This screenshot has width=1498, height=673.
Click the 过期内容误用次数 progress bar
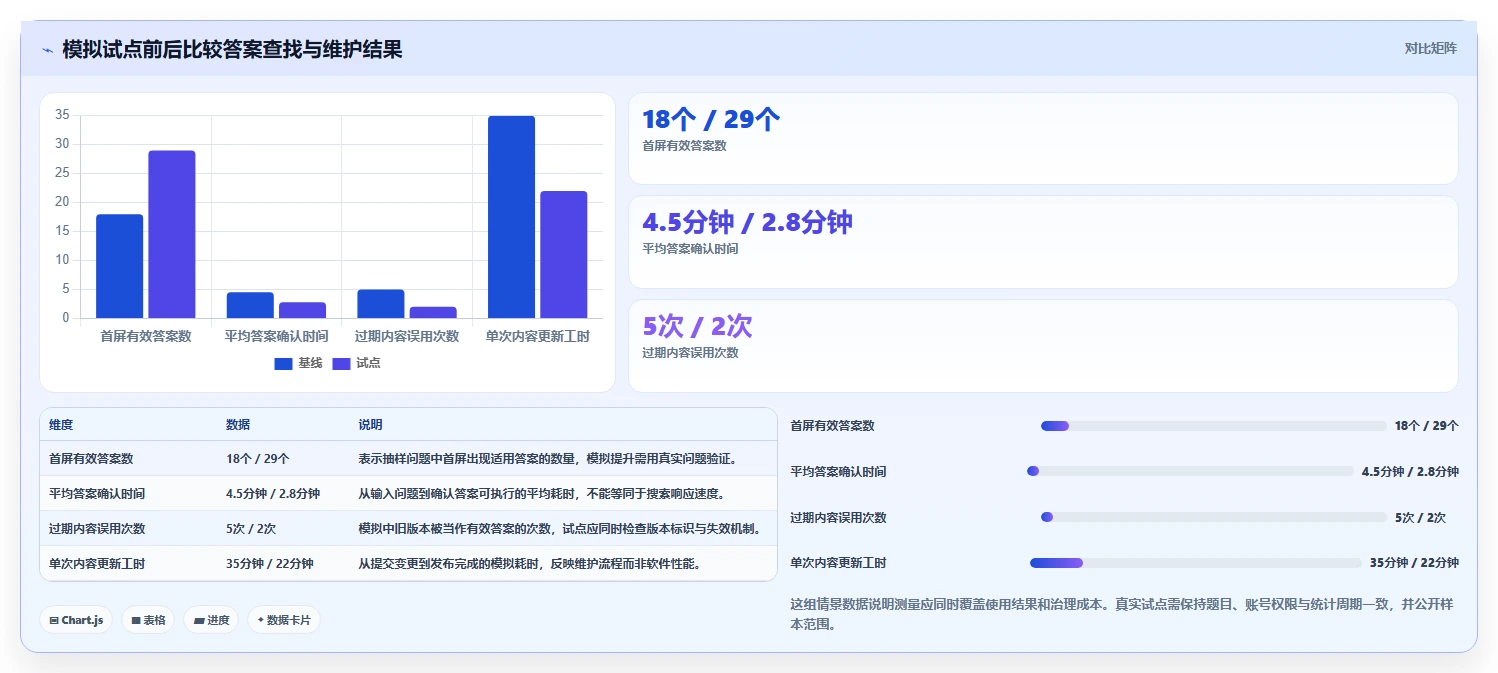pos(1214,517)
